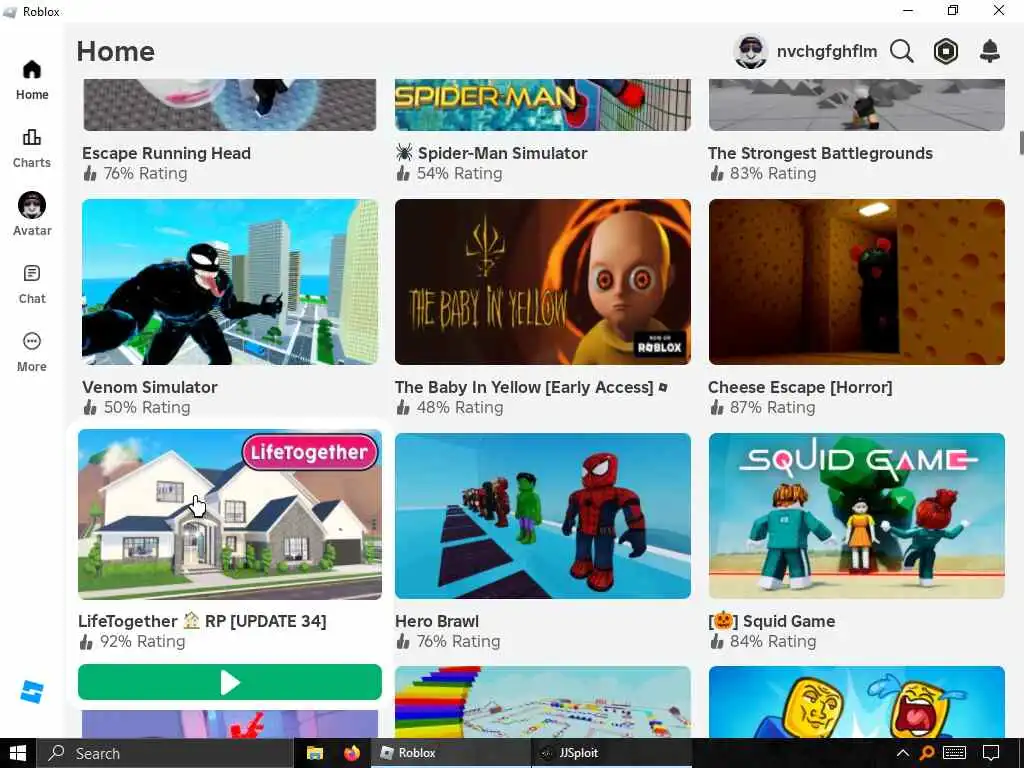1024x768 pixels.
Task: Click the nvchgfghflm username
Action: click(827, 51)
